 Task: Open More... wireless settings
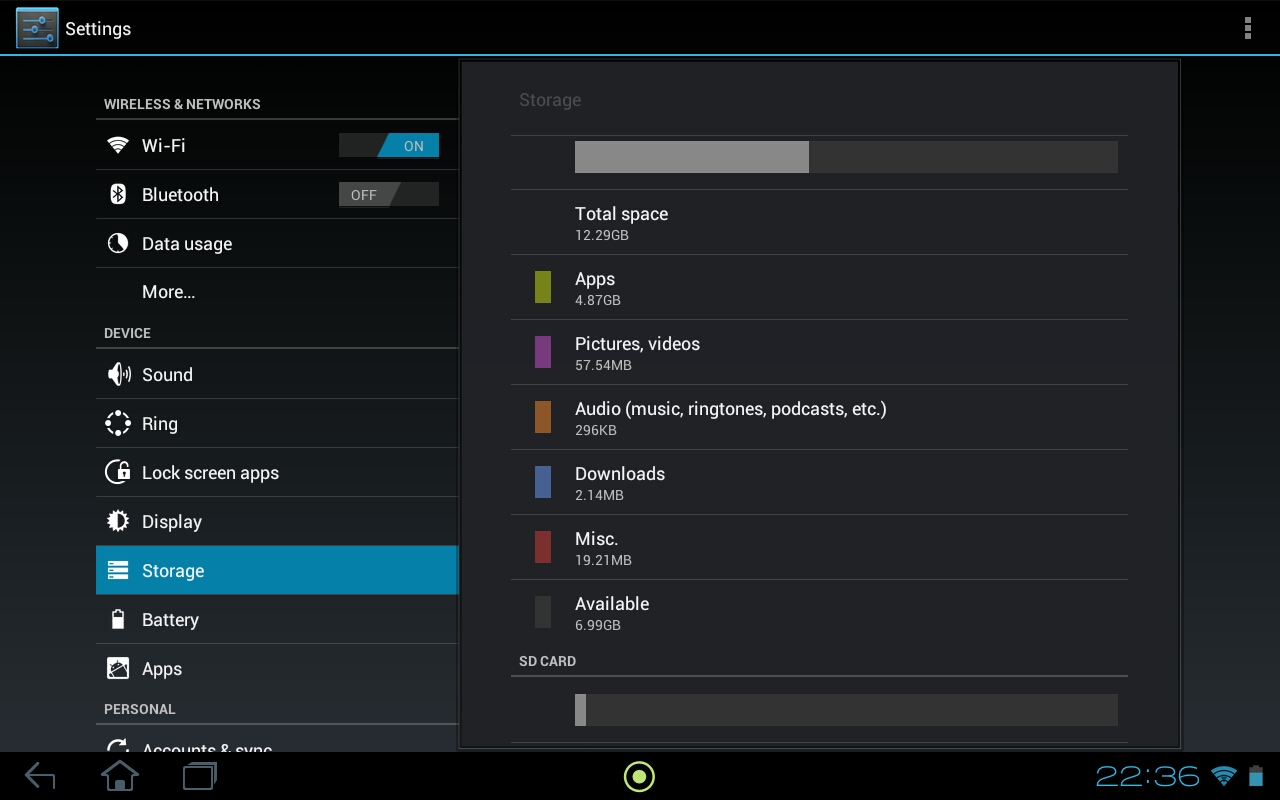[x=277, y=292]
